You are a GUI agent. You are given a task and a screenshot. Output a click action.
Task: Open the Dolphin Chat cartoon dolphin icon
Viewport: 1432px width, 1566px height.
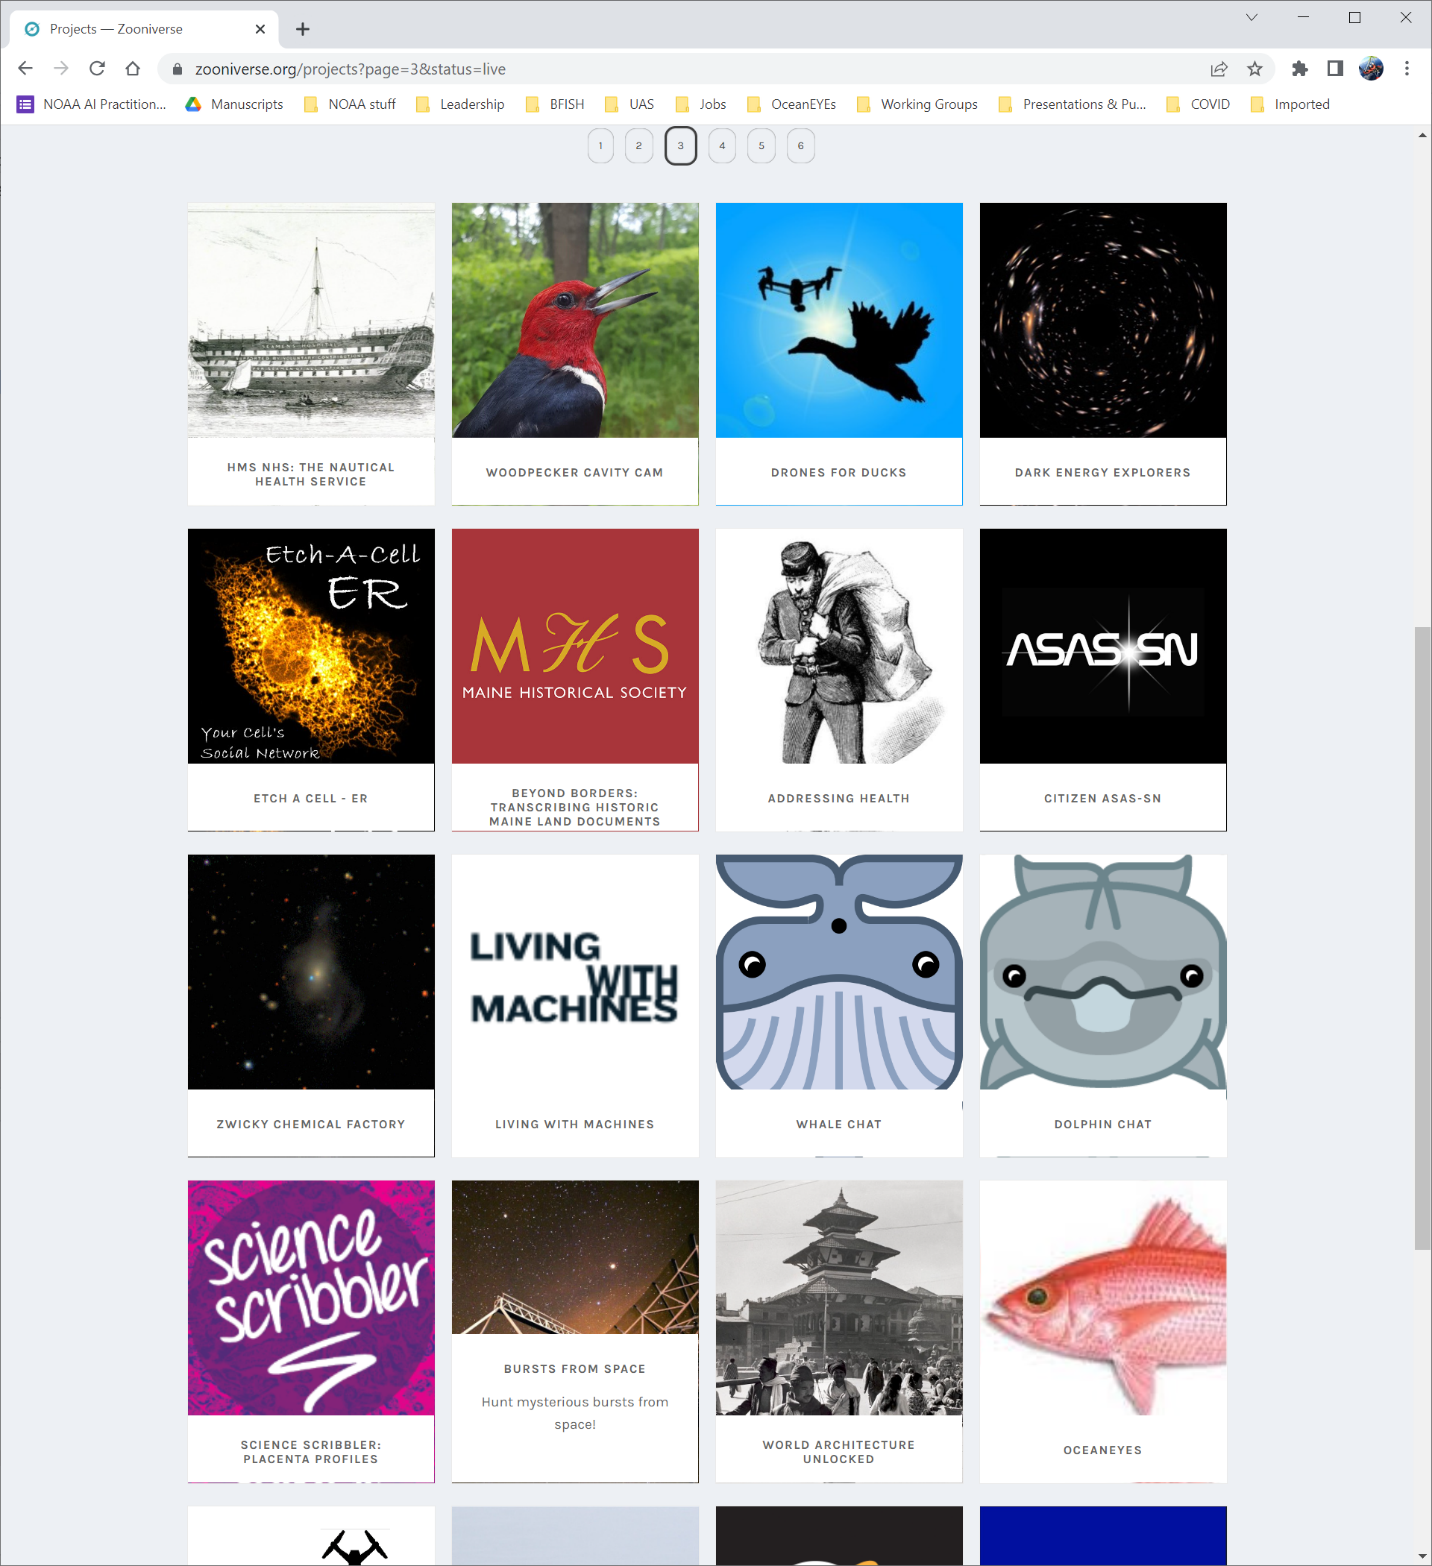pyautogui.click(x=1103, y=972)
